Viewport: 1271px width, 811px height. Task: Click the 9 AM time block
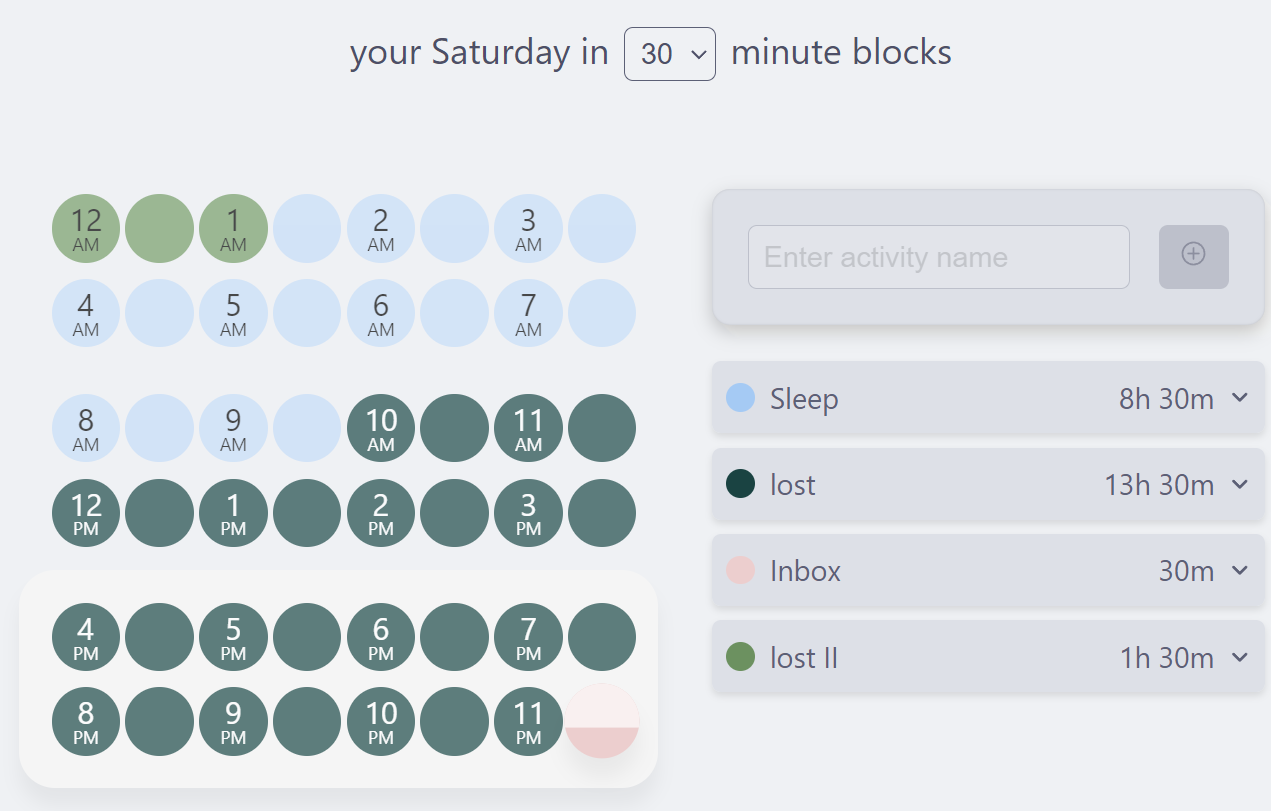tap(233, 428)
